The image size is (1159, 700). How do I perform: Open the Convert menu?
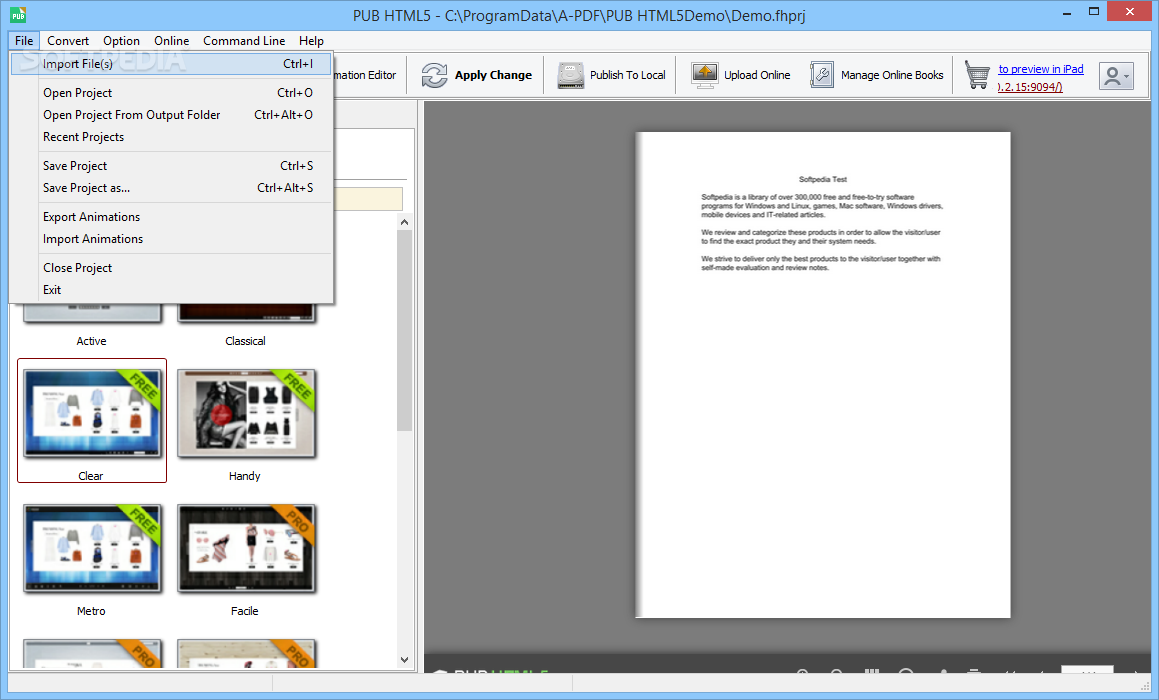point(68,41)
